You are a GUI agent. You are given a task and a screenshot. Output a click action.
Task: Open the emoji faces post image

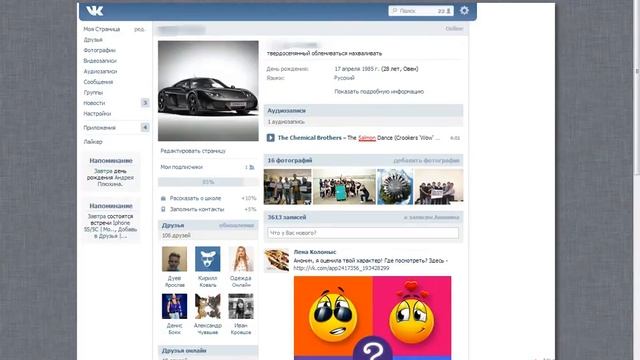click(372, 318)
